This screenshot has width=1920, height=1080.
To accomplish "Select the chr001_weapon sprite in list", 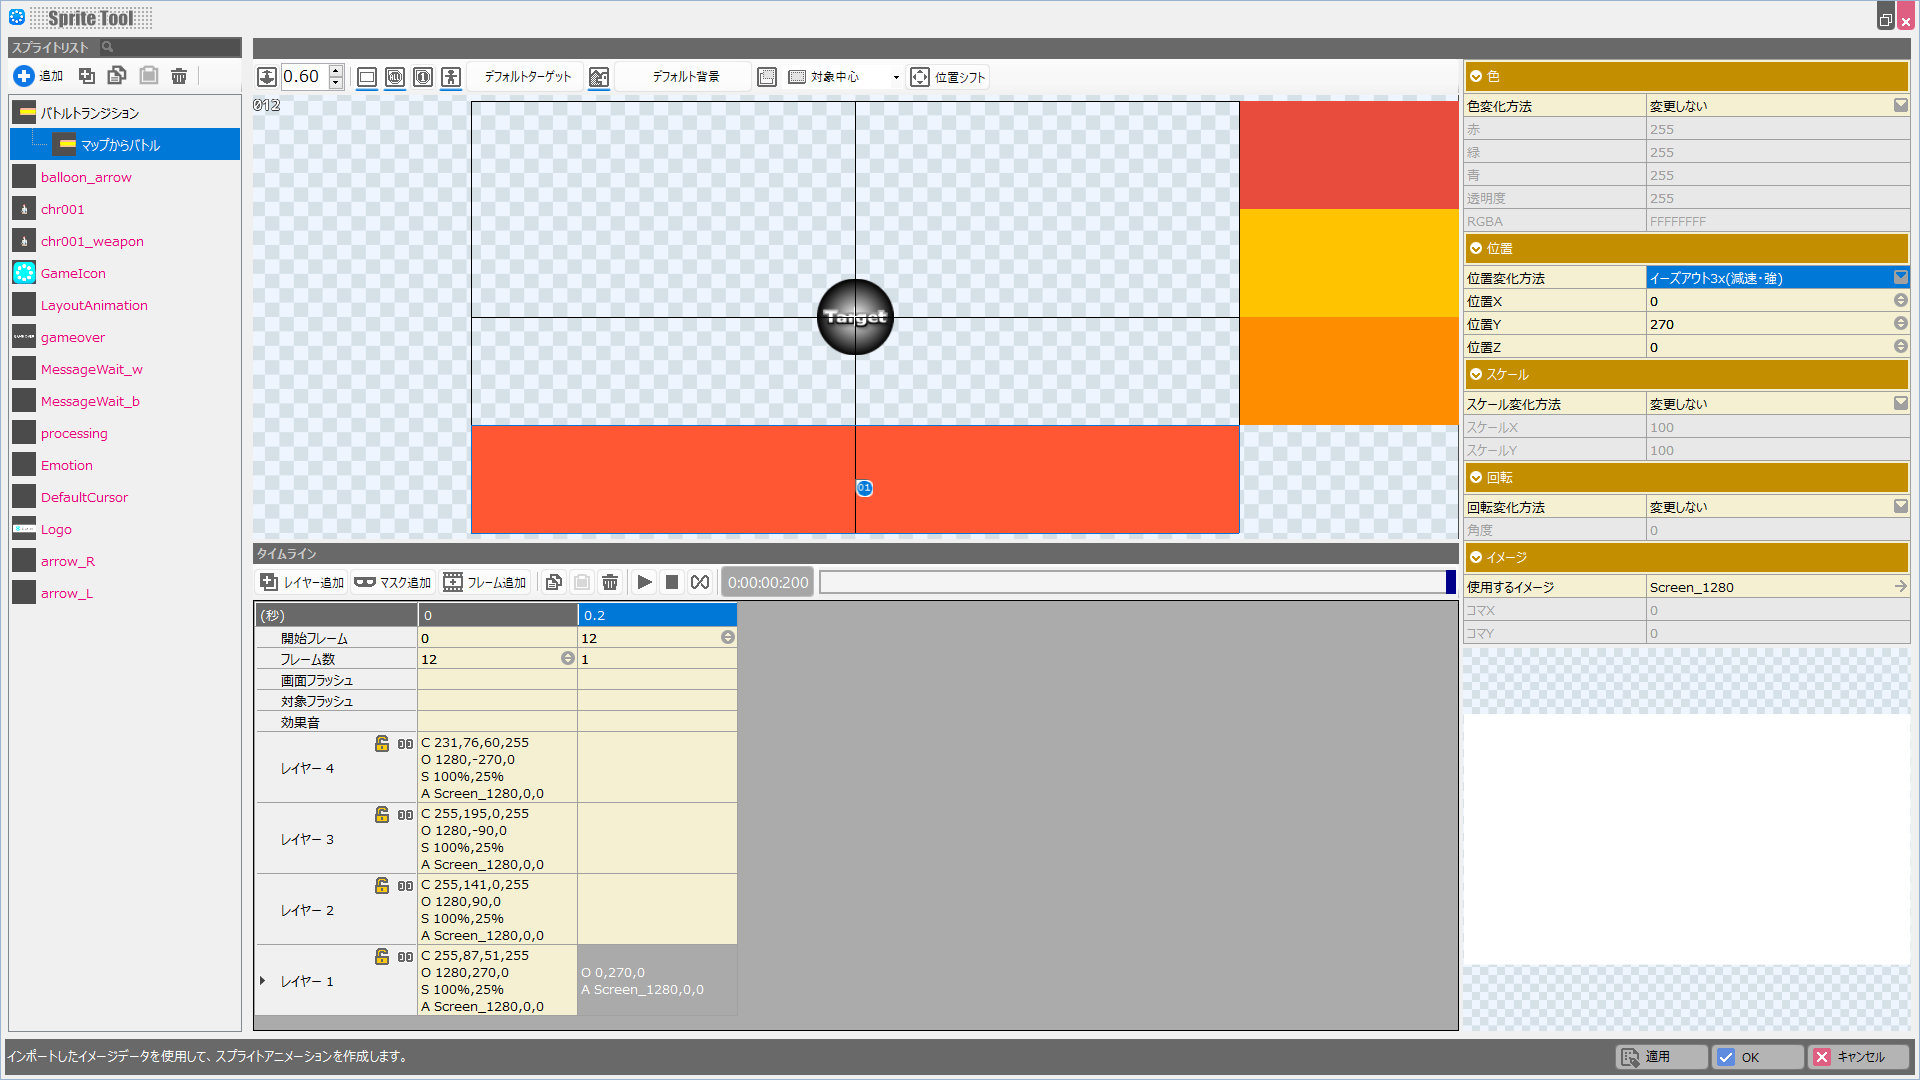I will (92, 241).
